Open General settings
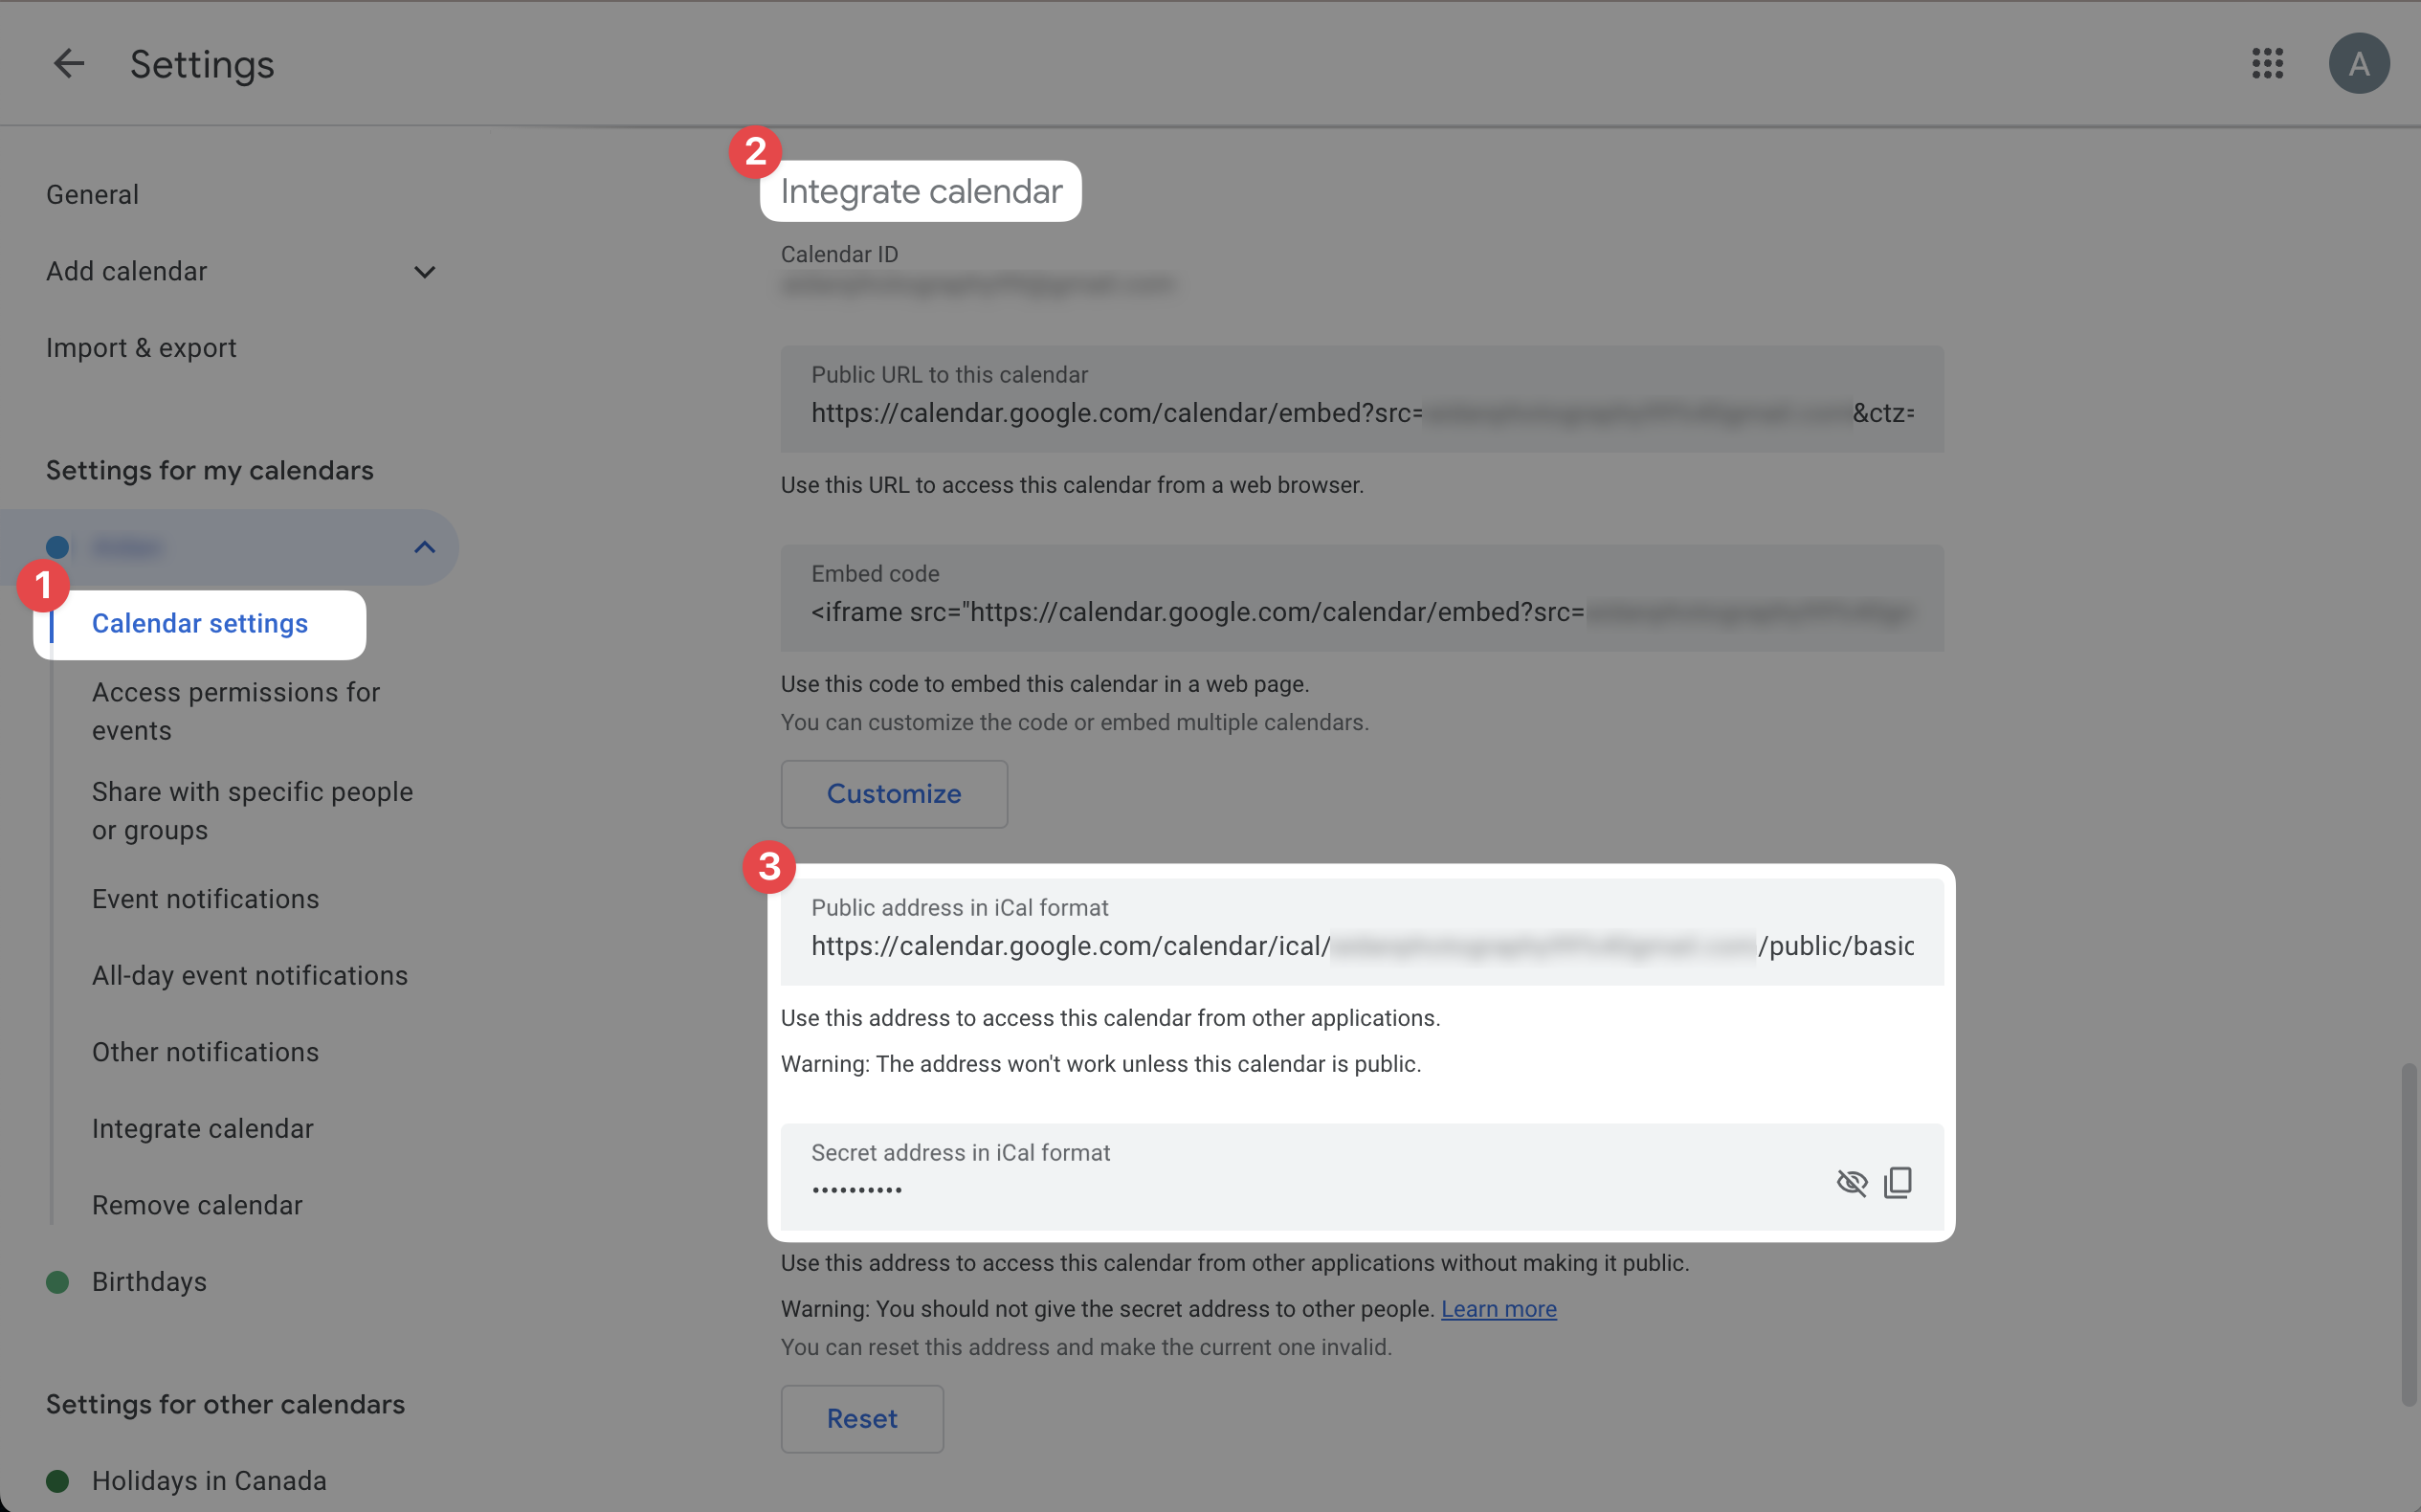 (92, 195)
